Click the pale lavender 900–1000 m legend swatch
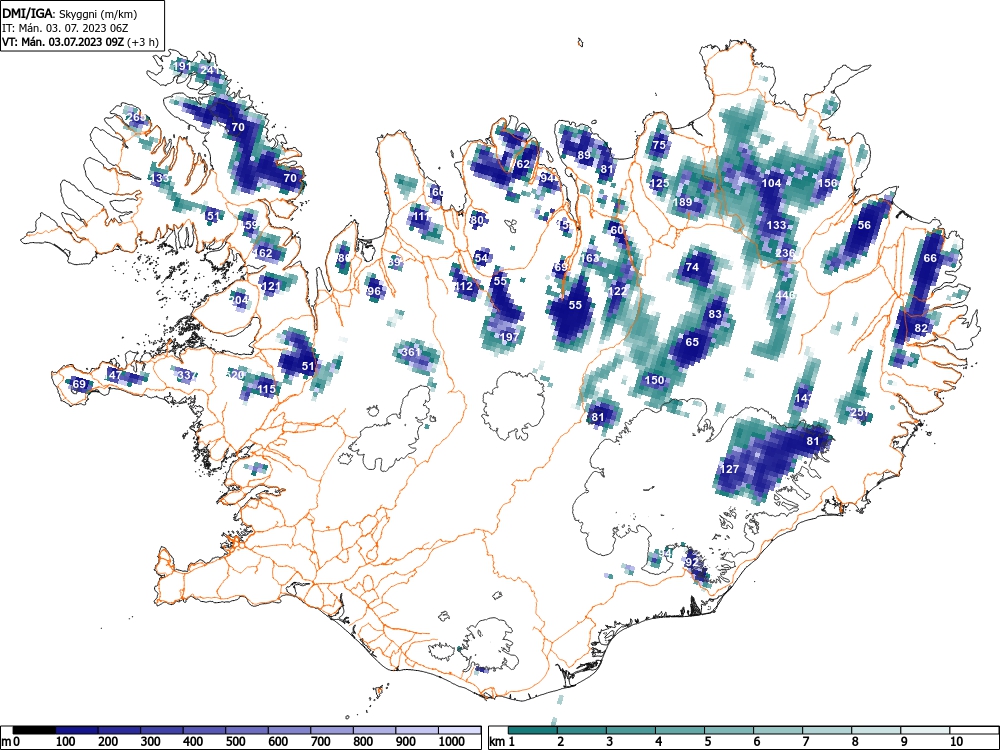The height and width of the screenshot is (750, 1000). (417, 730)
